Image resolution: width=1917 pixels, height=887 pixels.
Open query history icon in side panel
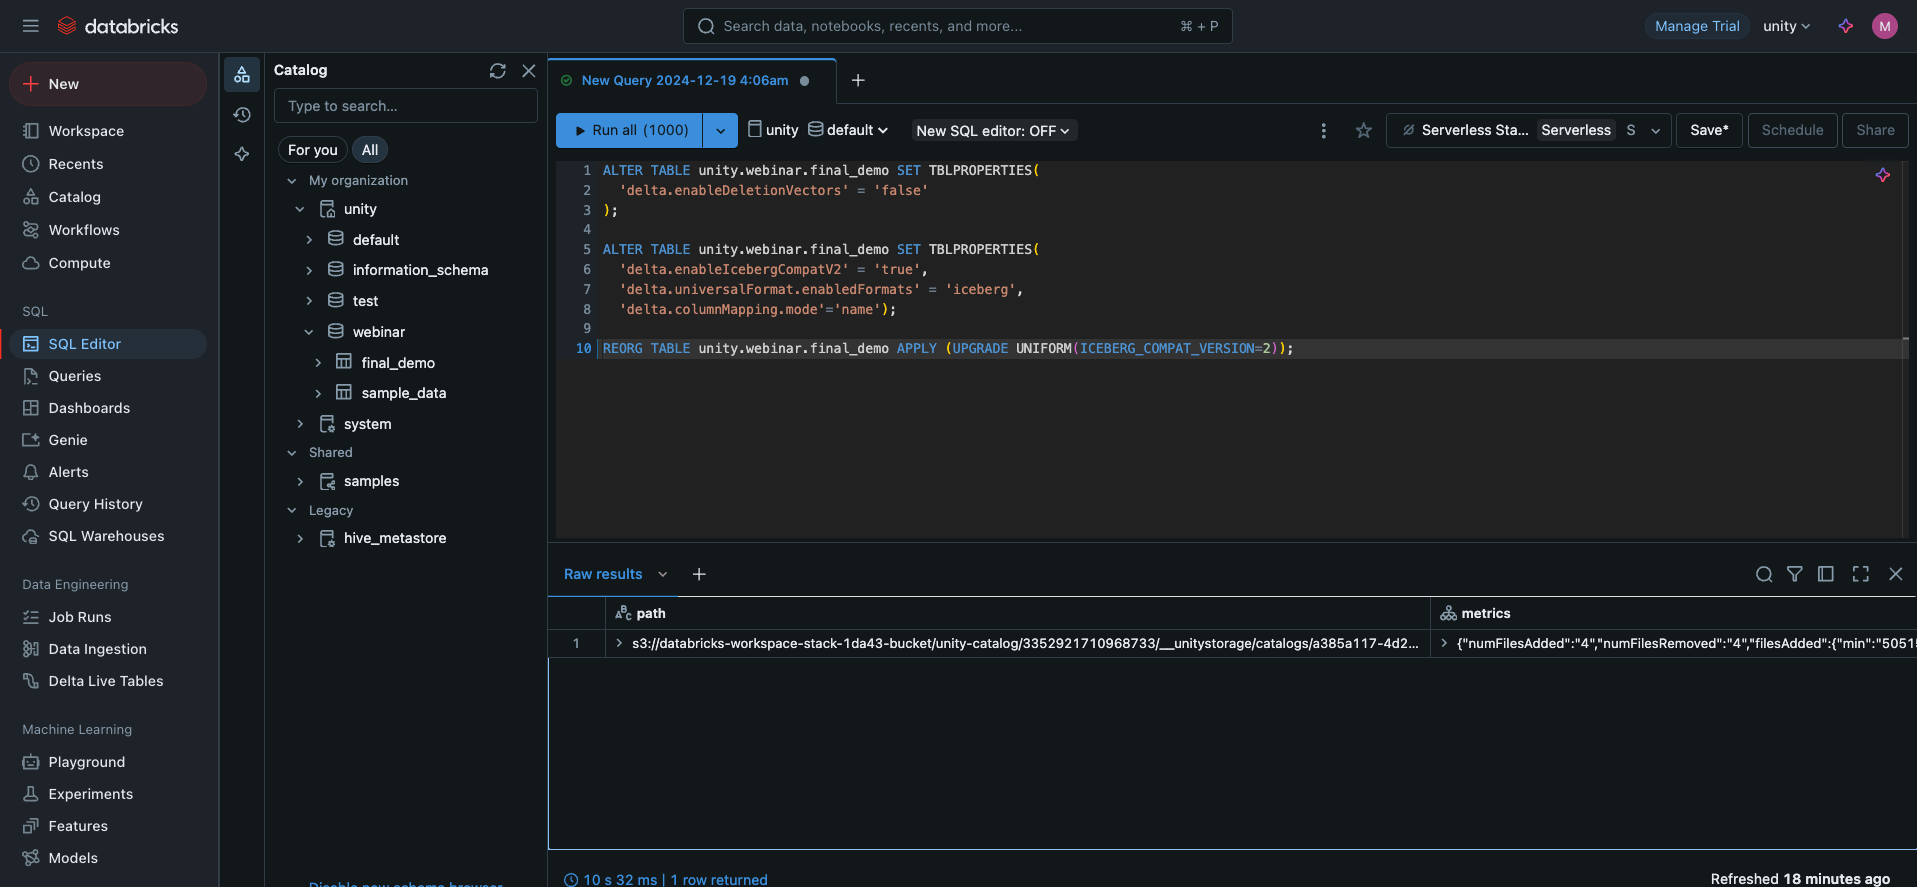[242, 115]
